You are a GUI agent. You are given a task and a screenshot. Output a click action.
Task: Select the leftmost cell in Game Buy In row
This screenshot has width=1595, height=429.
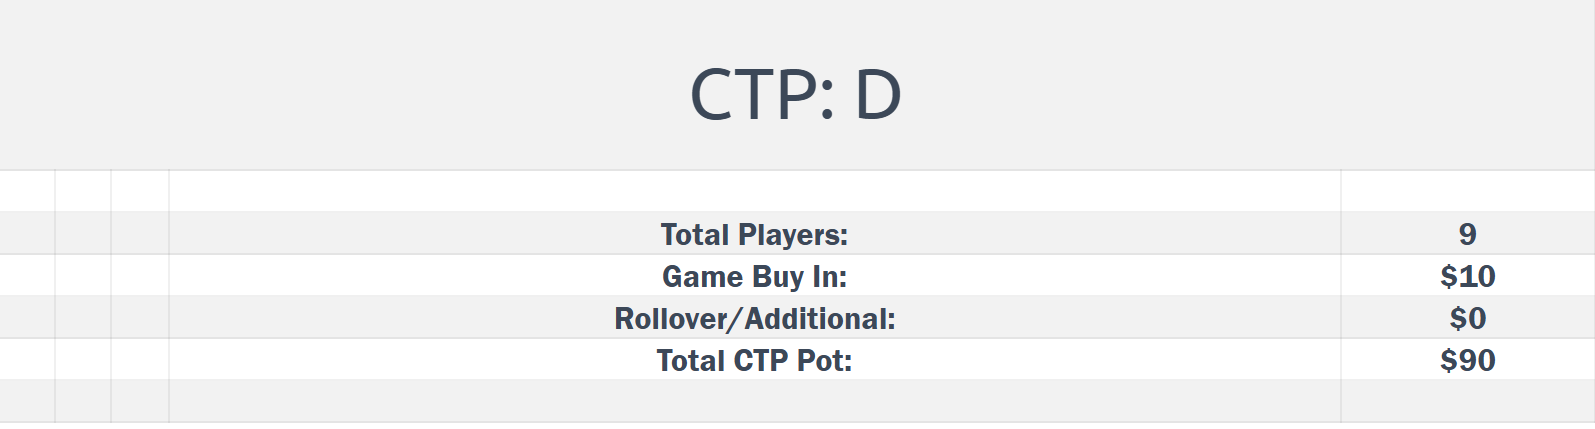coord(27,276)
